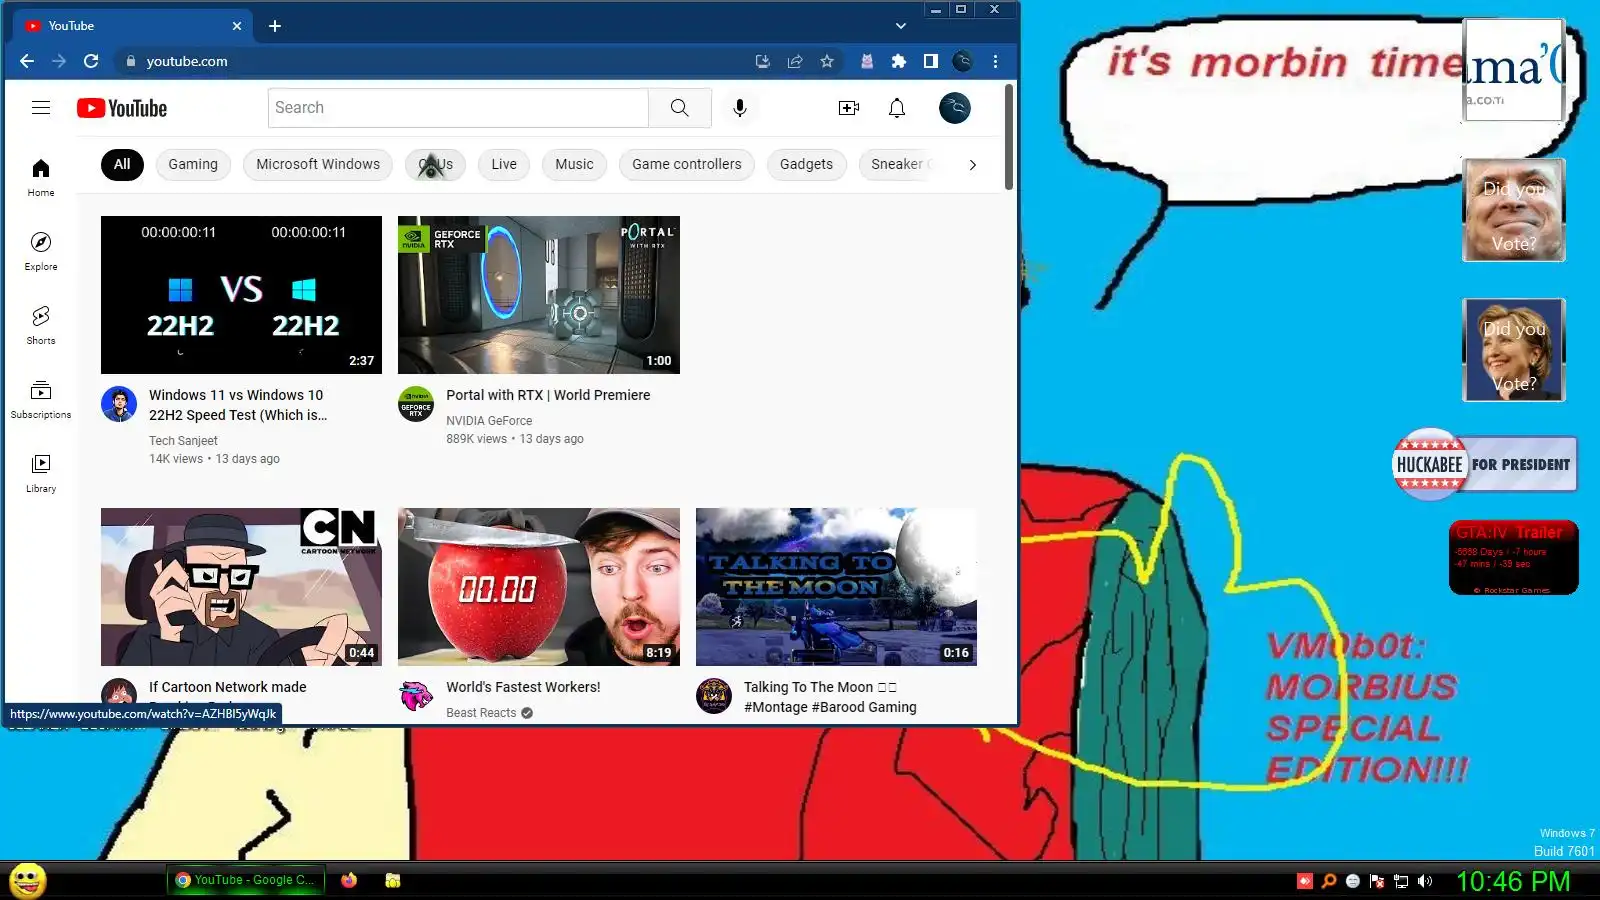Viewport: 1600px width, 900px height.
Task: Play the World's Fastest Workers apple thumbnail
Action: coord(539,587)
